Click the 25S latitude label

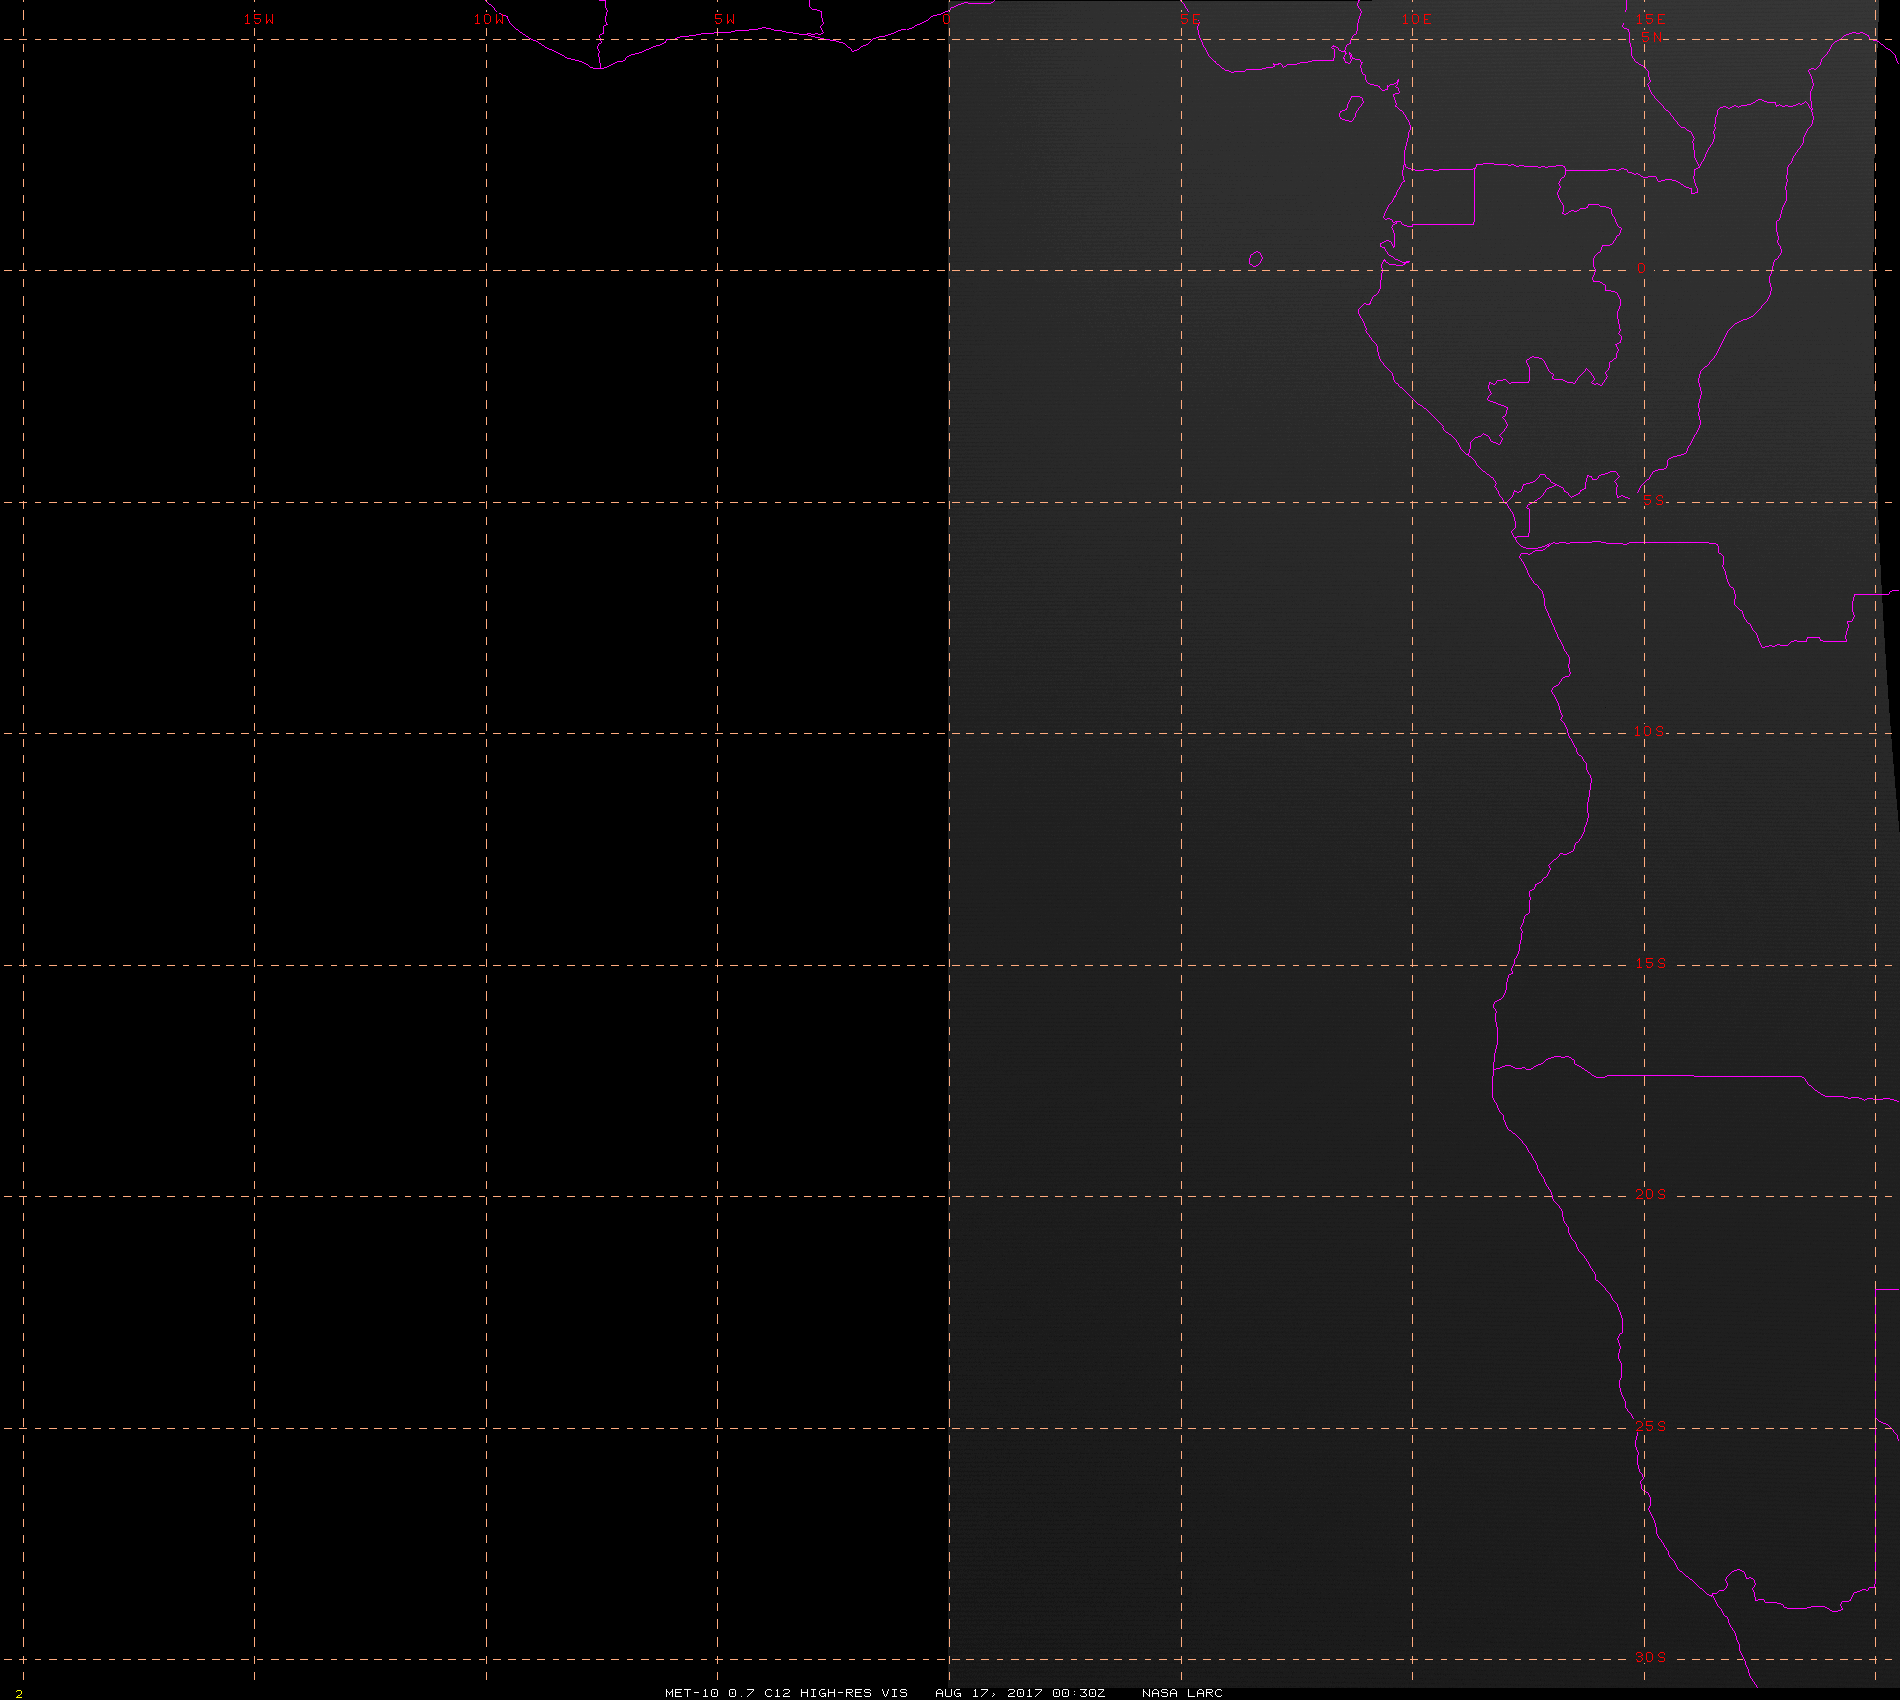1651,1426
